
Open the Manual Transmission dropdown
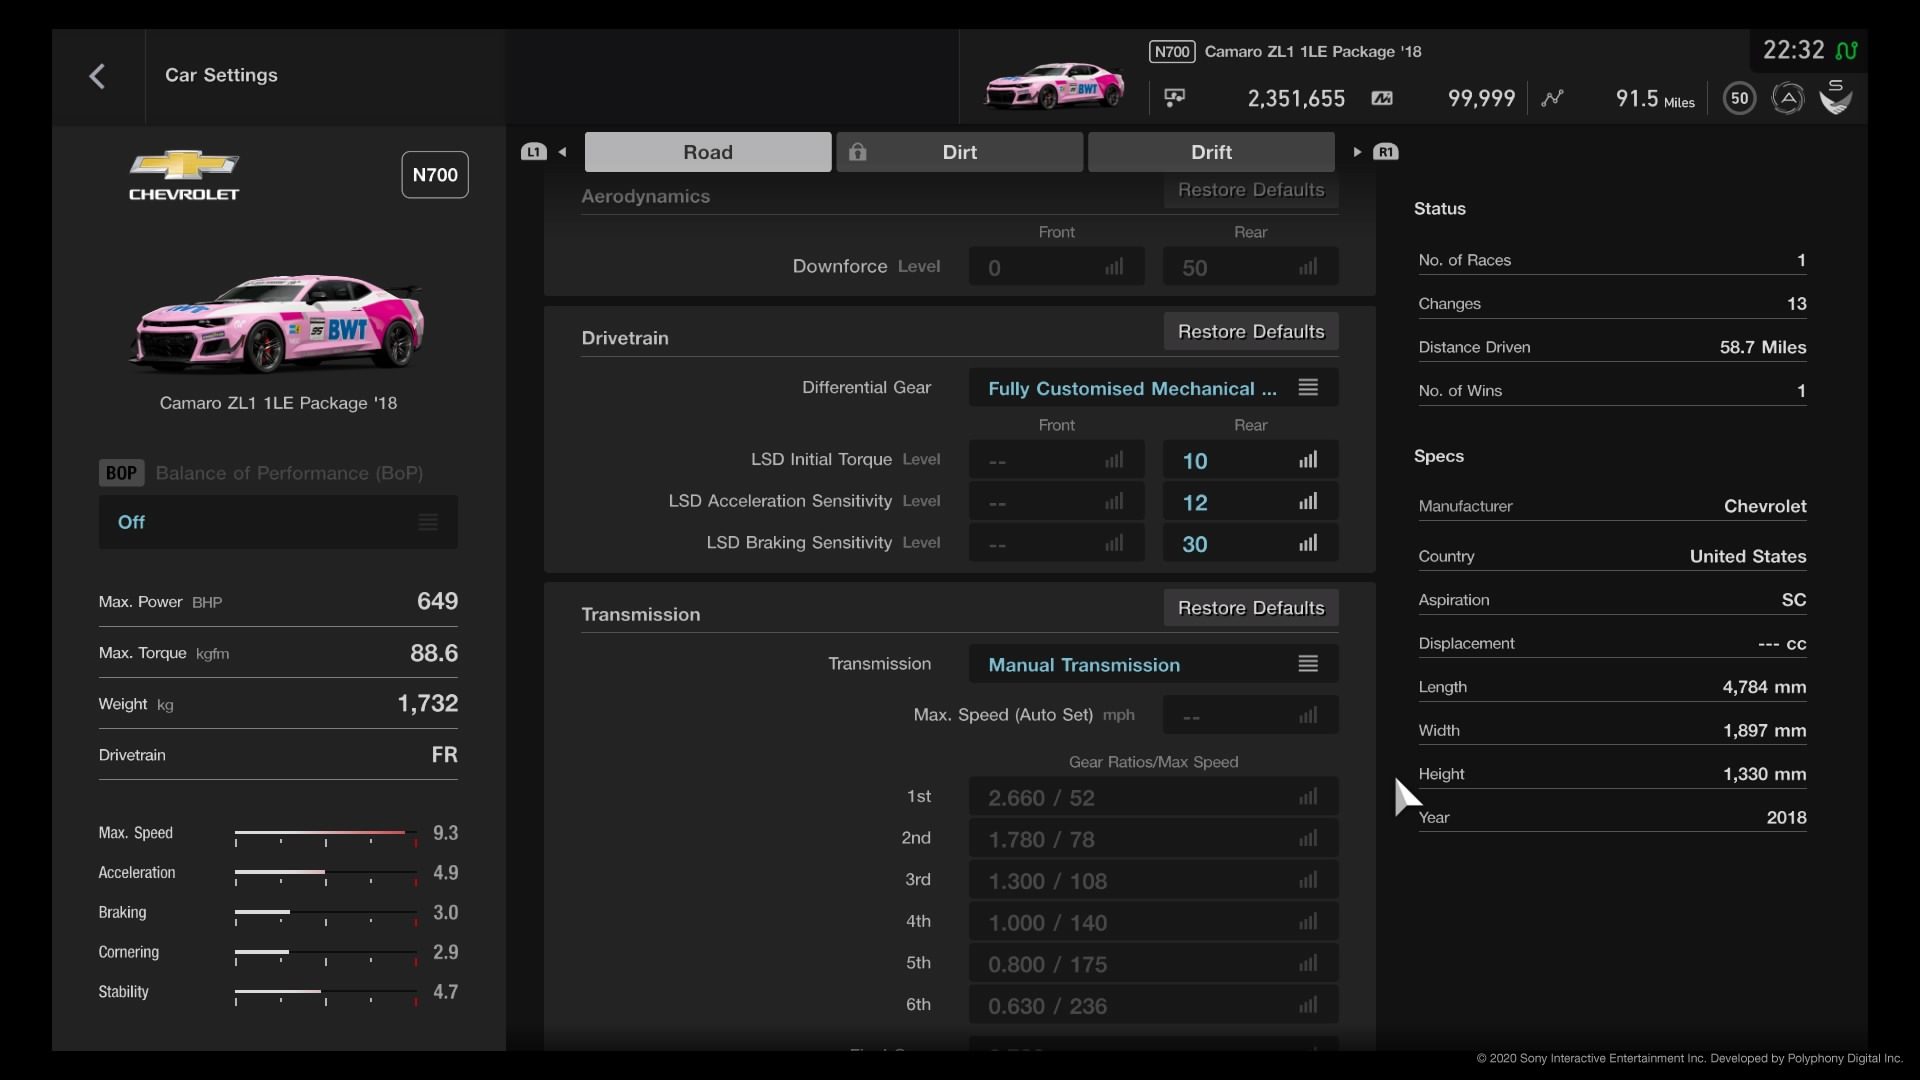[1153, 664]
